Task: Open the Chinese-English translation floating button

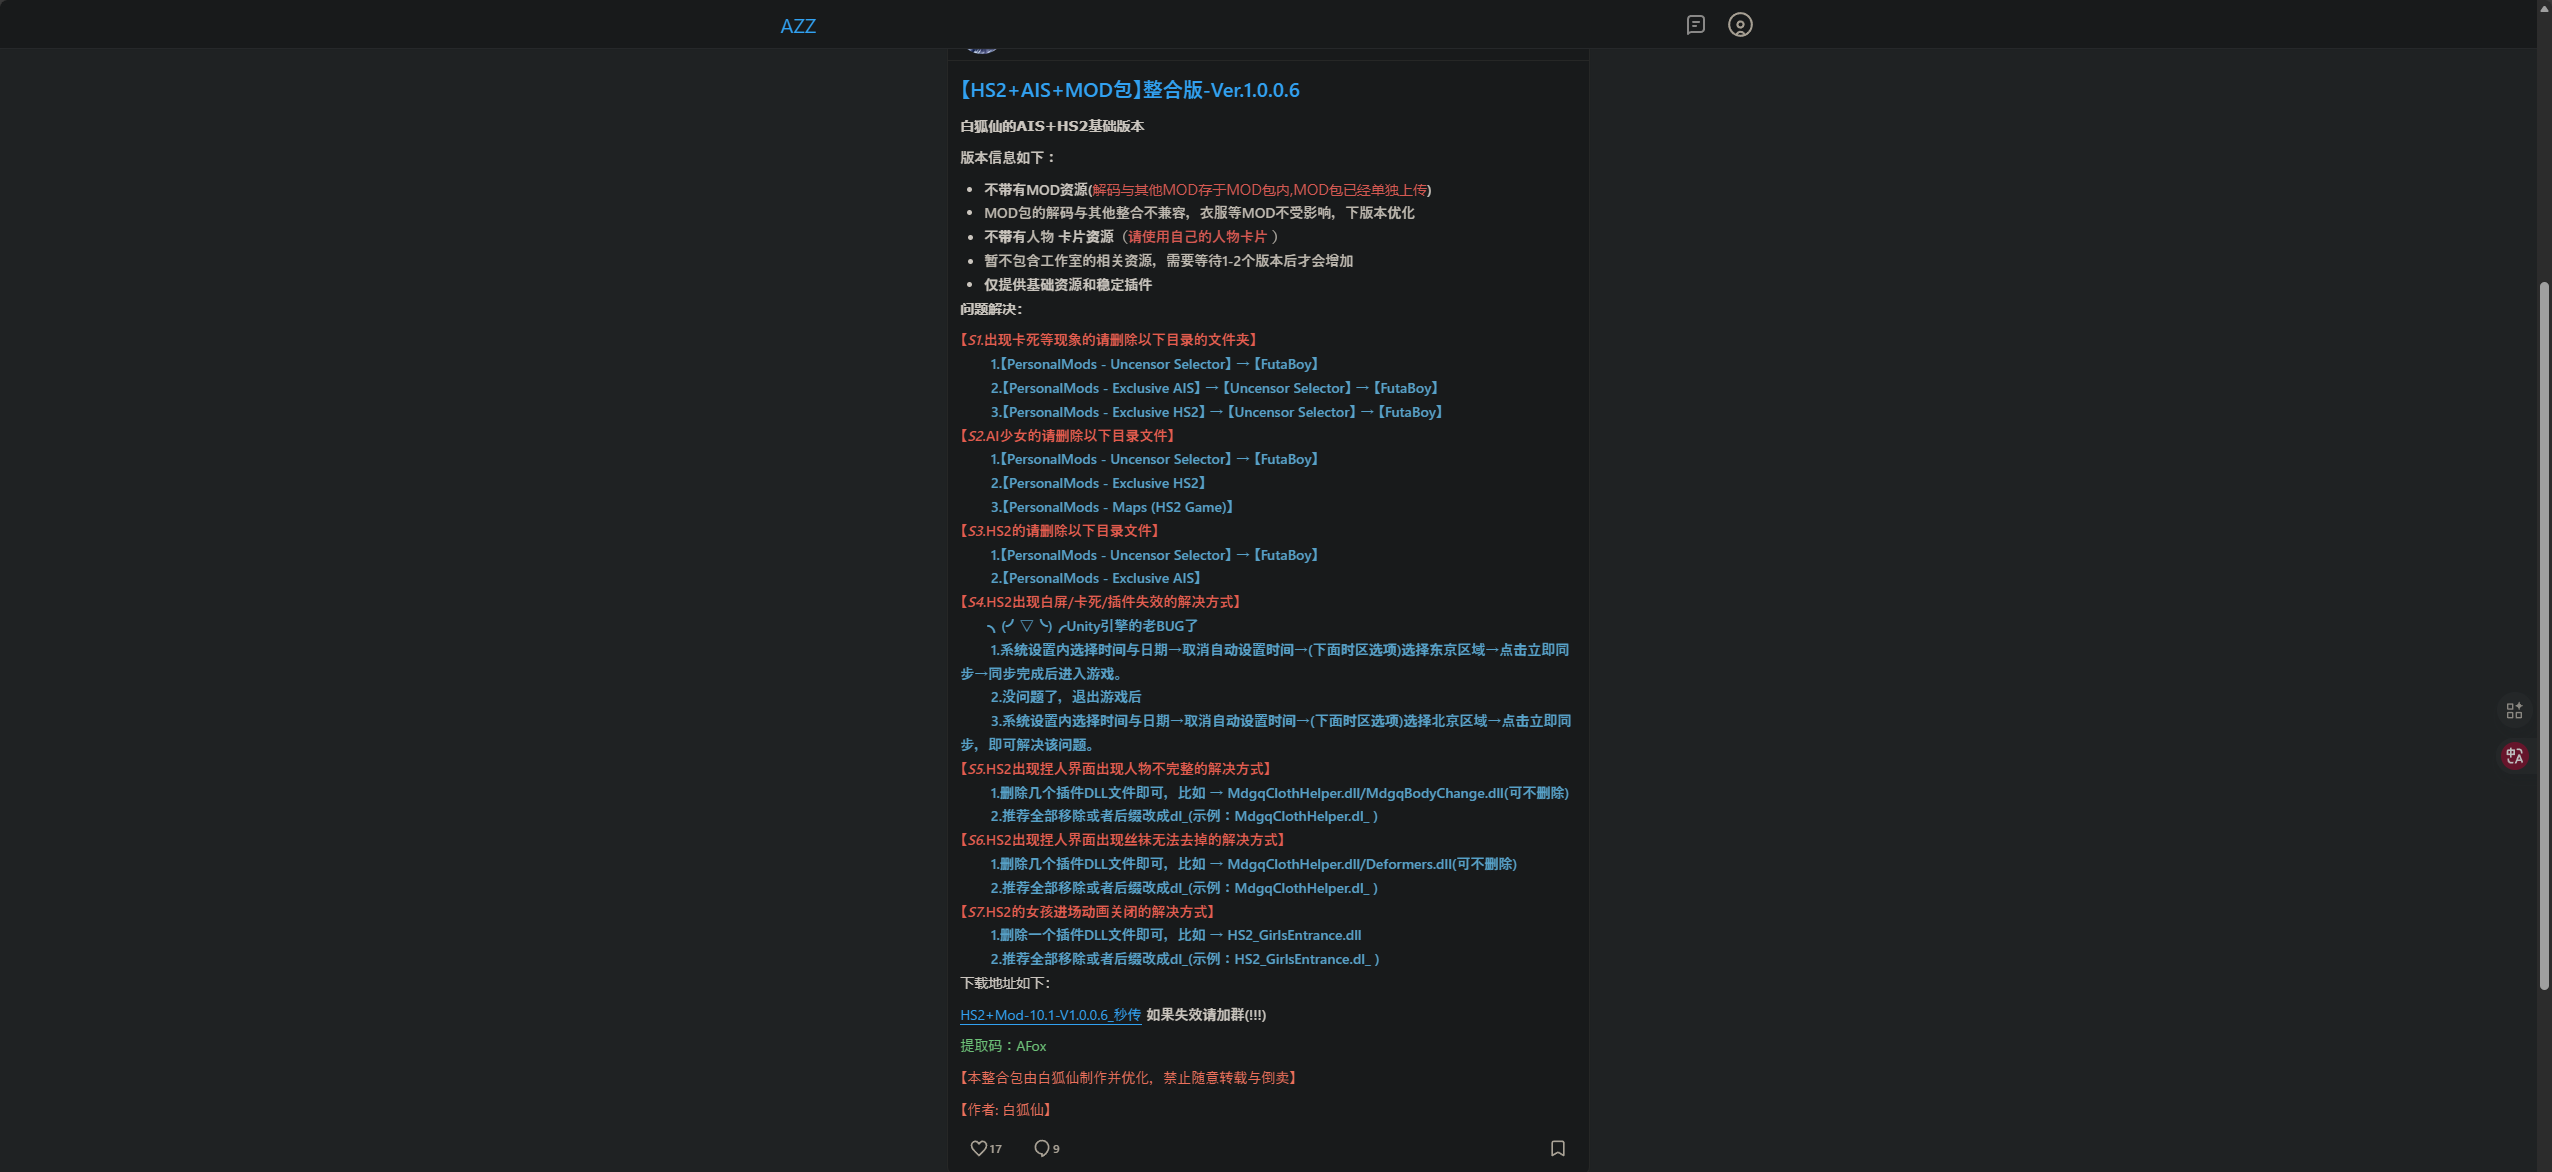Action: (x=2516, y=756)
